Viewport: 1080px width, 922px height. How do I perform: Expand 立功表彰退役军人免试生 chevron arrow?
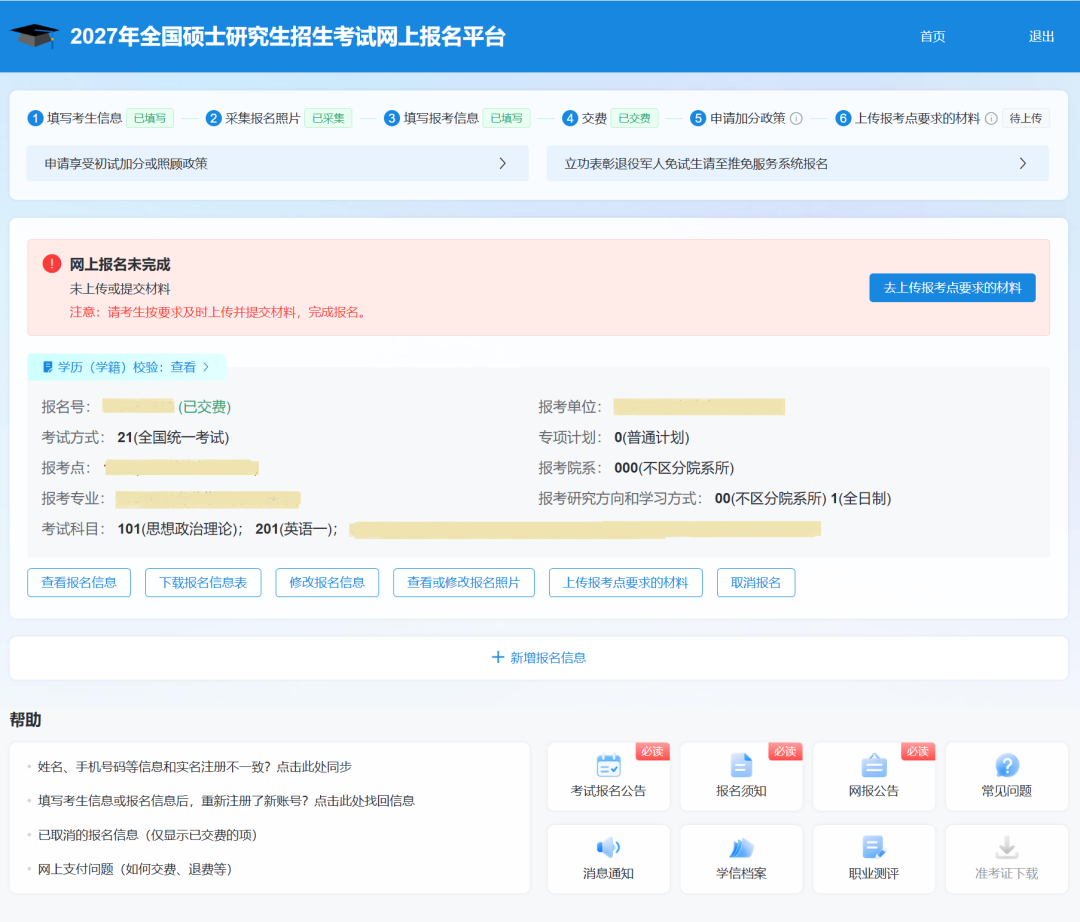[1023, 164]
